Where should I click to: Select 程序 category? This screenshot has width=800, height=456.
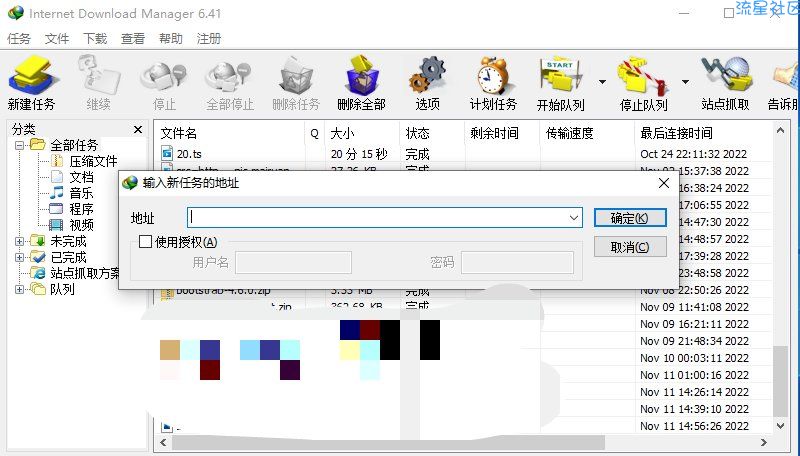coord(81,209)
